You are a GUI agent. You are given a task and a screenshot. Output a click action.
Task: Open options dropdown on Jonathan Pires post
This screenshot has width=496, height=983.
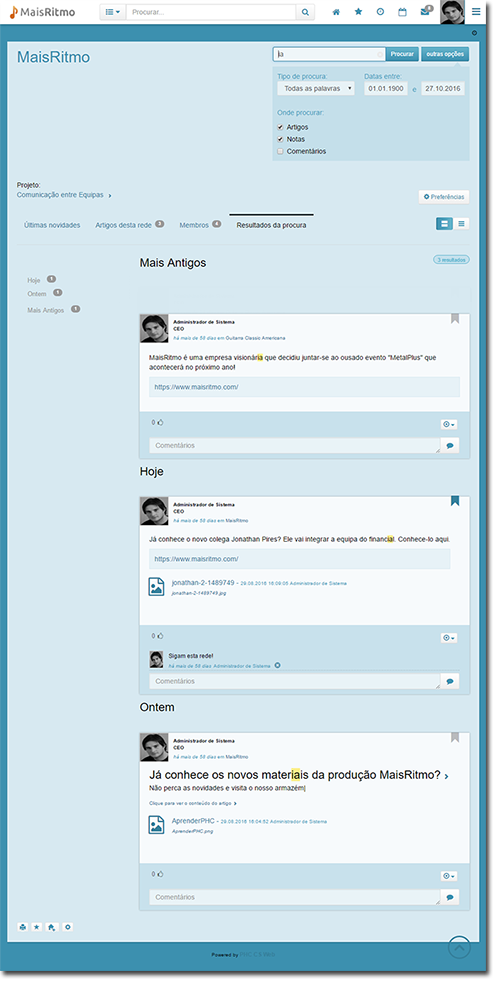tap(449, 638)
